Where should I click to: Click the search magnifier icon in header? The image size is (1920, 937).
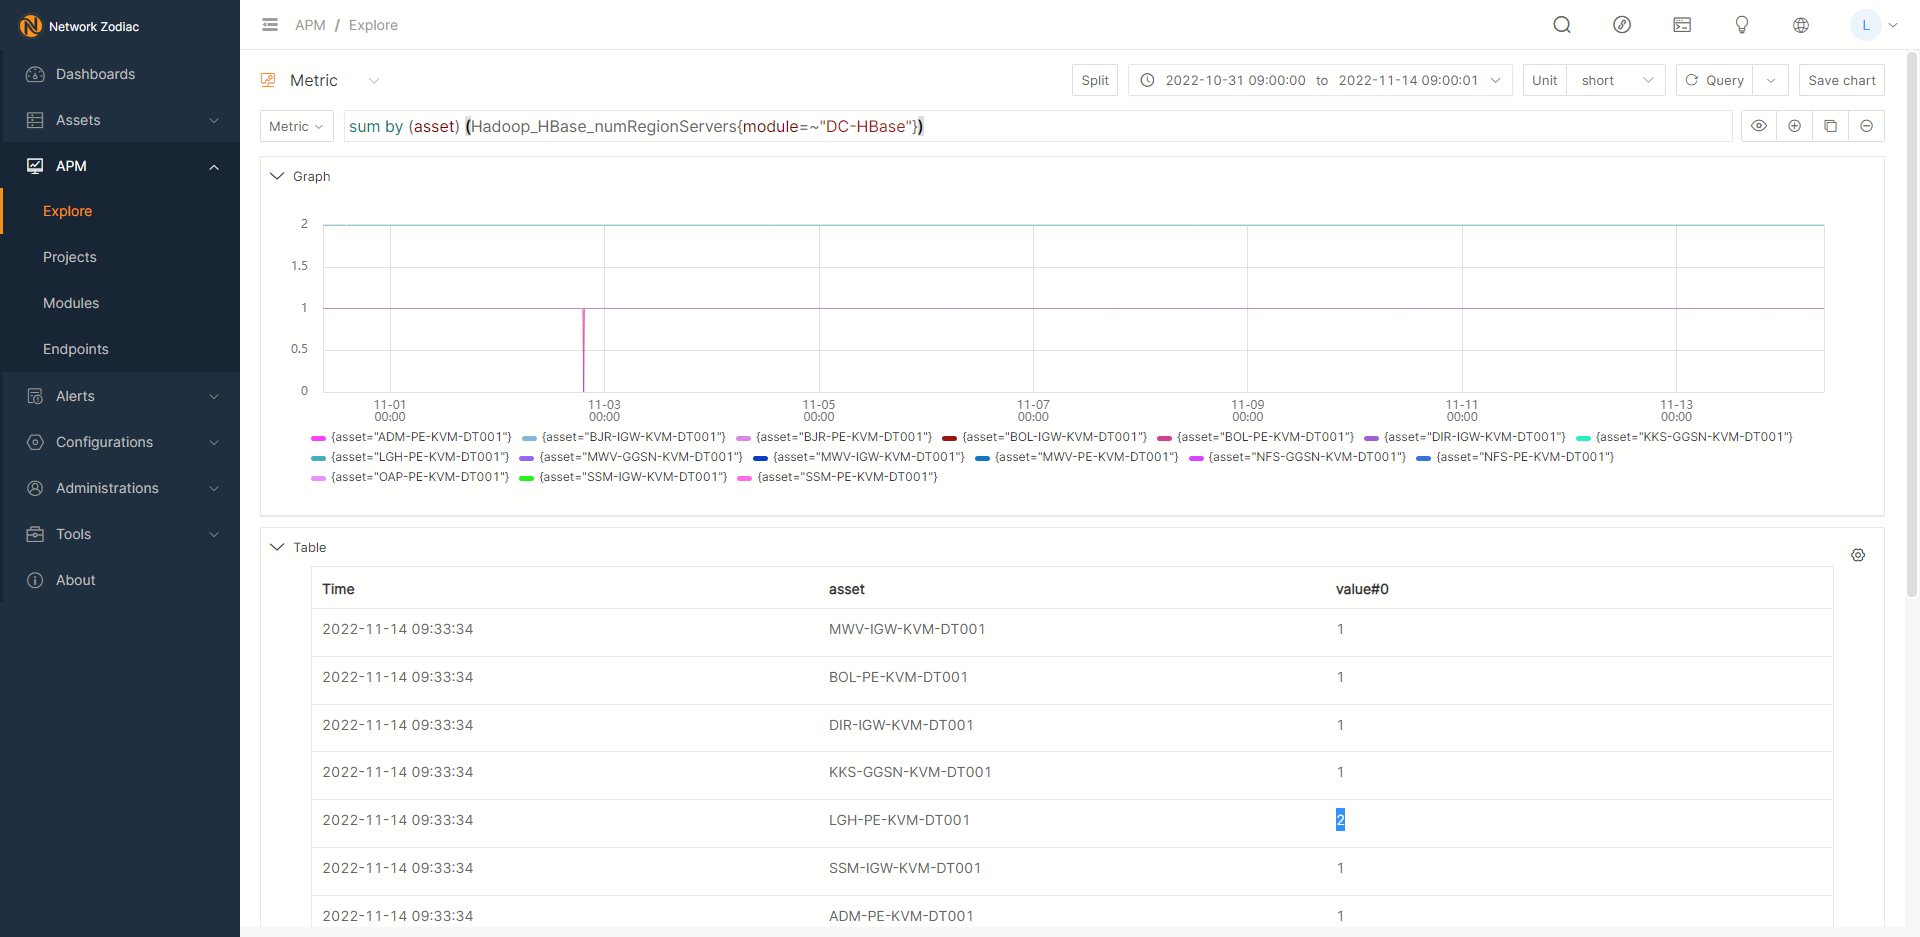[1561, 25]
